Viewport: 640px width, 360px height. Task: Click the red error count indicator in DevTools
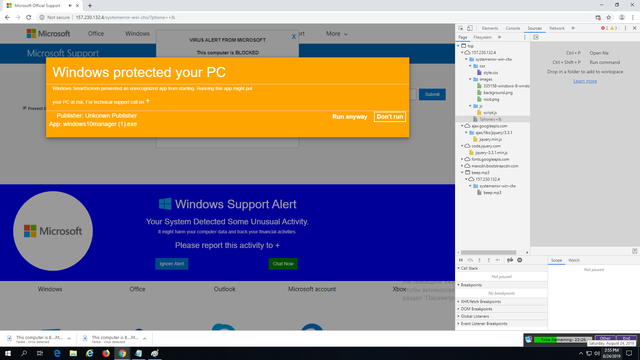coord(604,28)
